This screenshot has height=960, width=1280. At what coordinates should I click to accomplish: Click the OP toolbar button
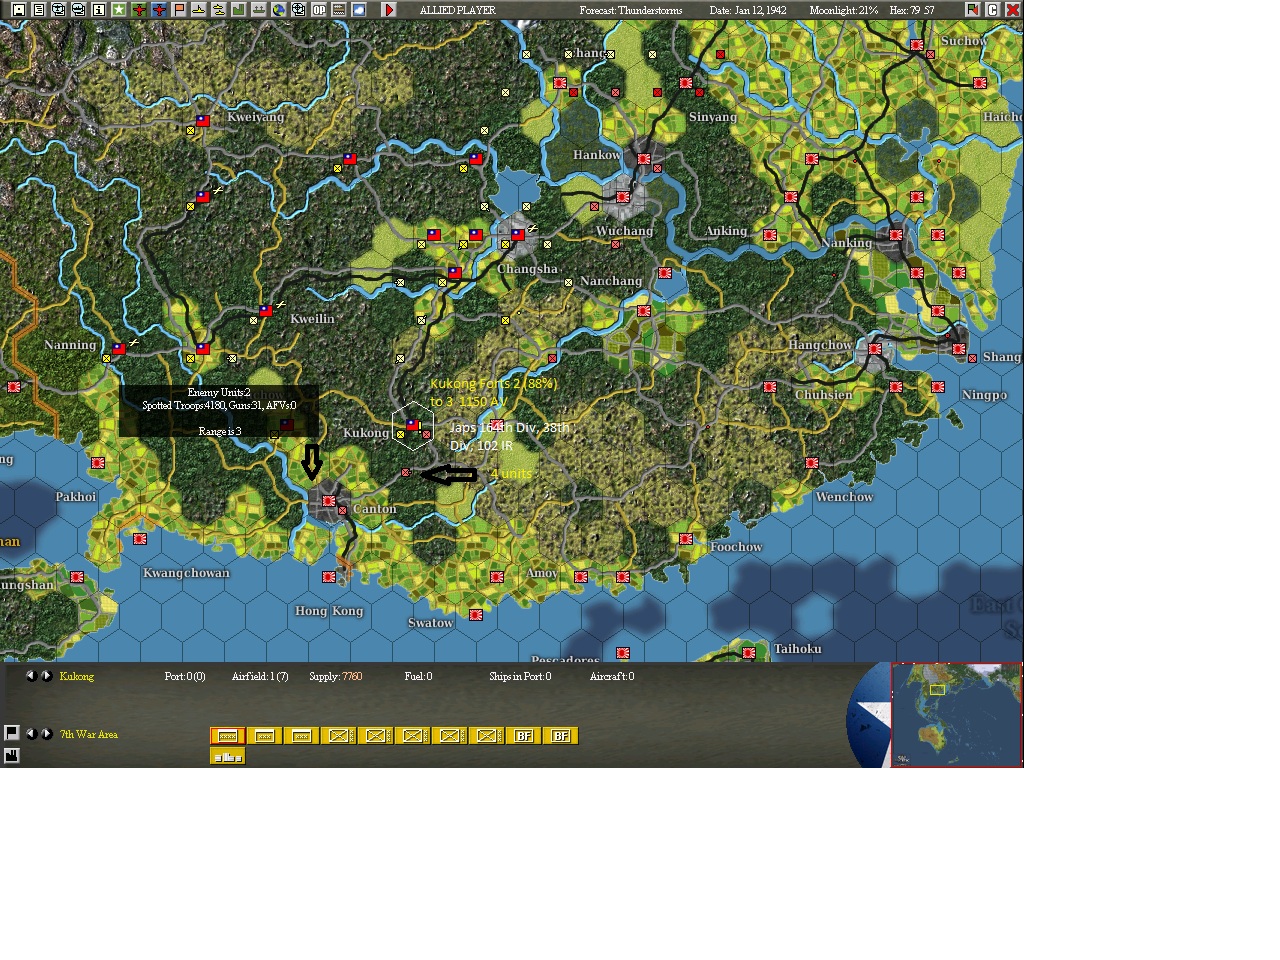319,10
